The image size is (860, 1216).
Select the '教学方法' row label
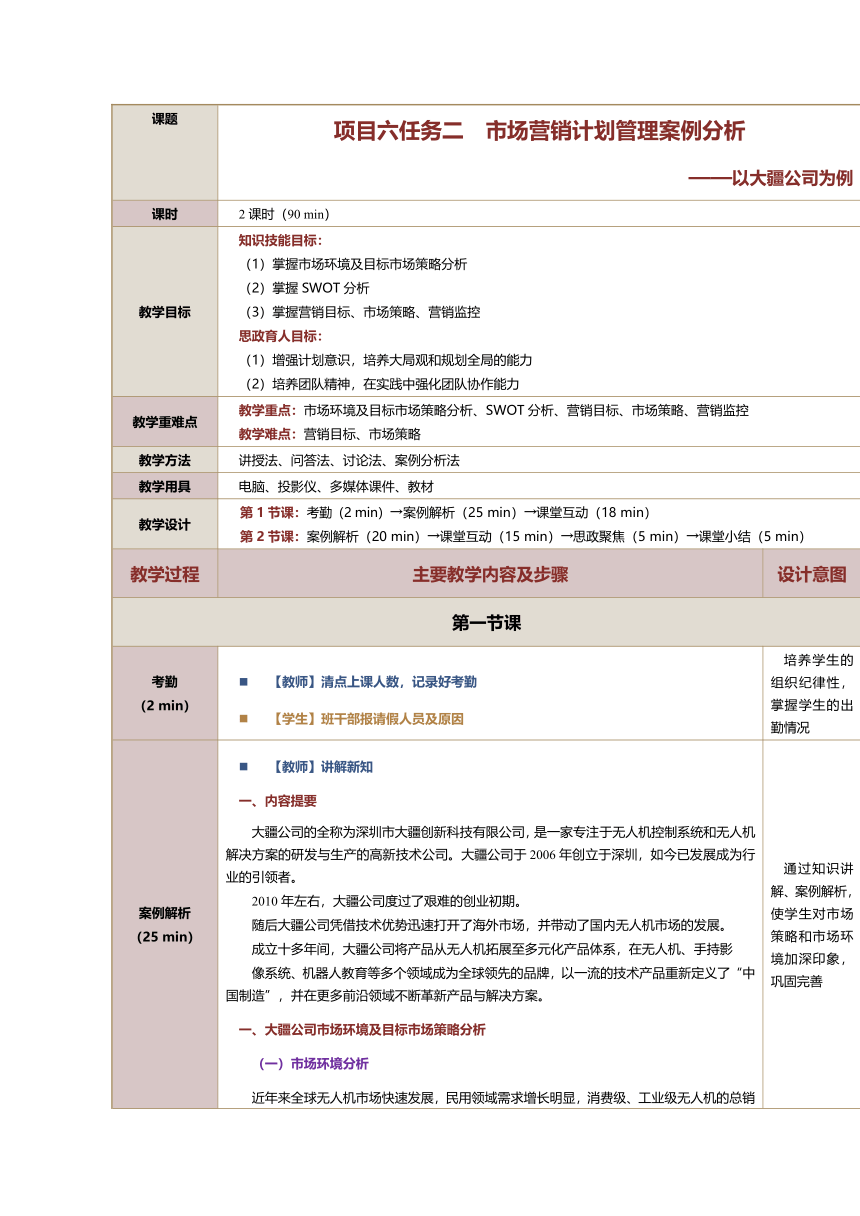click(165, 461)
